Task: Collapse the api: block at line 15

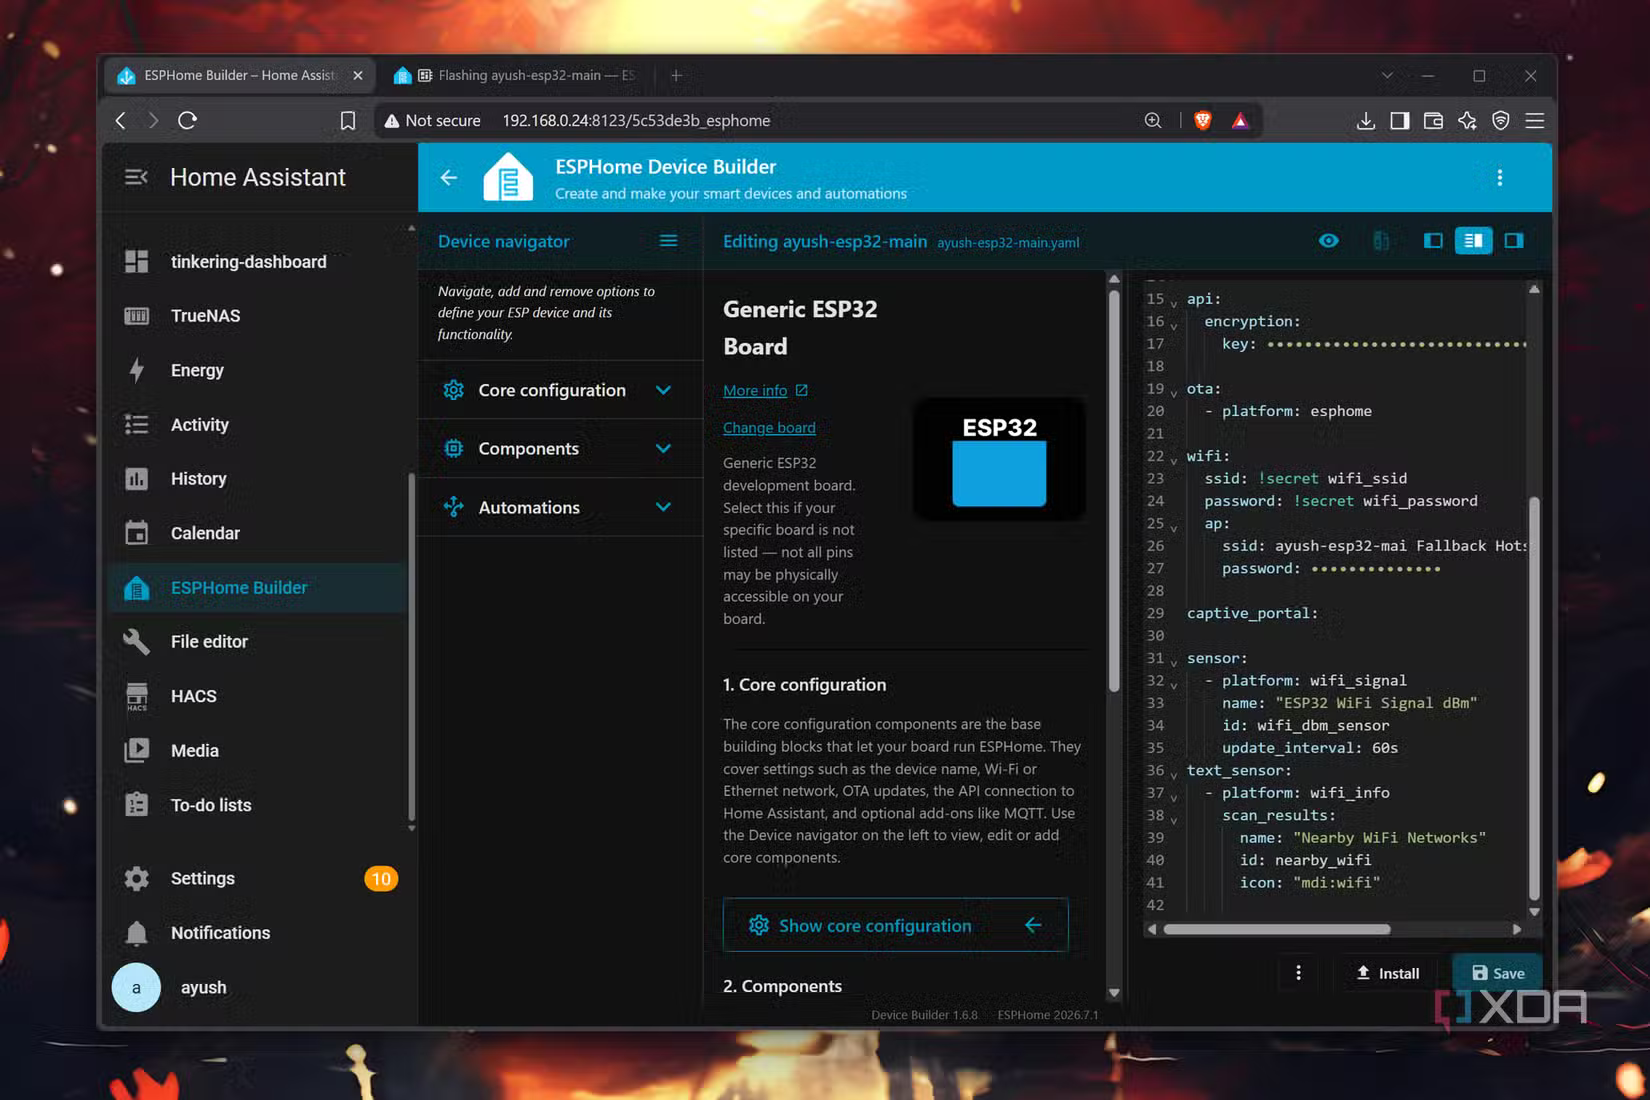Action: [1174, 302]
